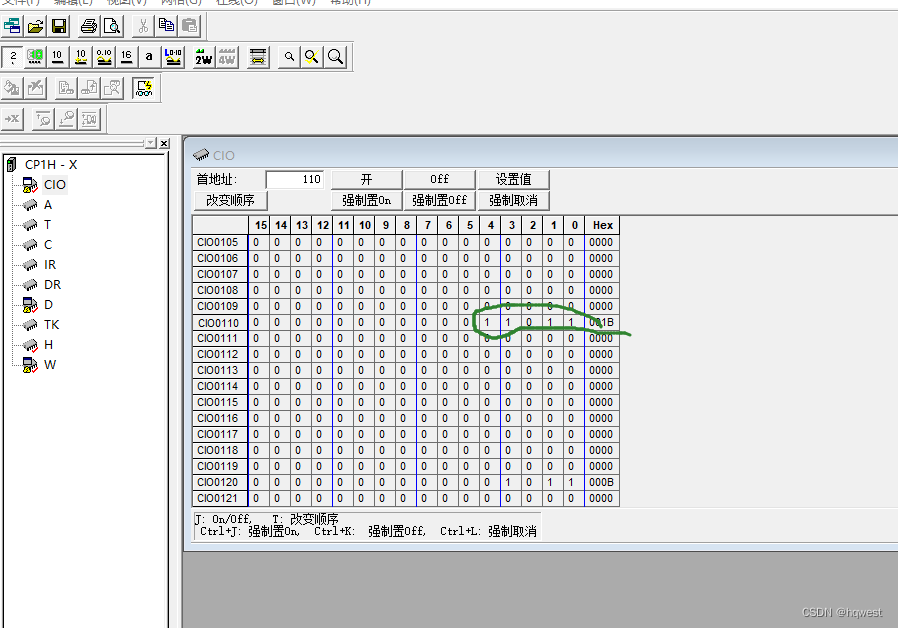This screenshot has height=628, width=898.
Task: Select TK area in tree
Action: click(x=52, y=325)
